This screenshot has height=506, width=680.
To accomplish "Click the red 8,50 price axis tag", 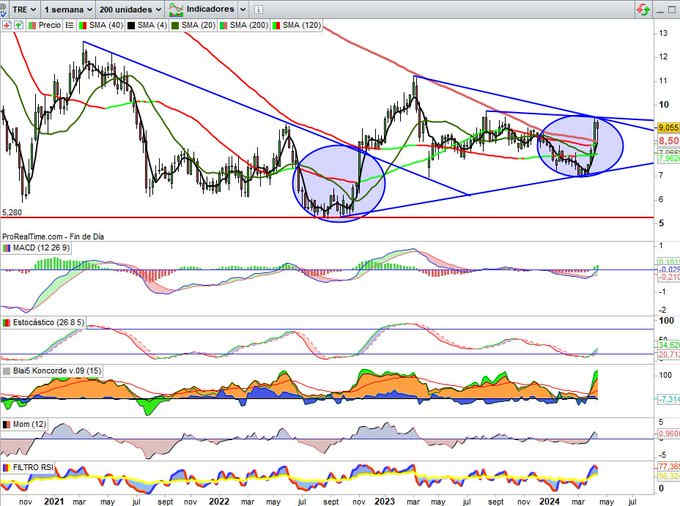I will coord(668,140).
